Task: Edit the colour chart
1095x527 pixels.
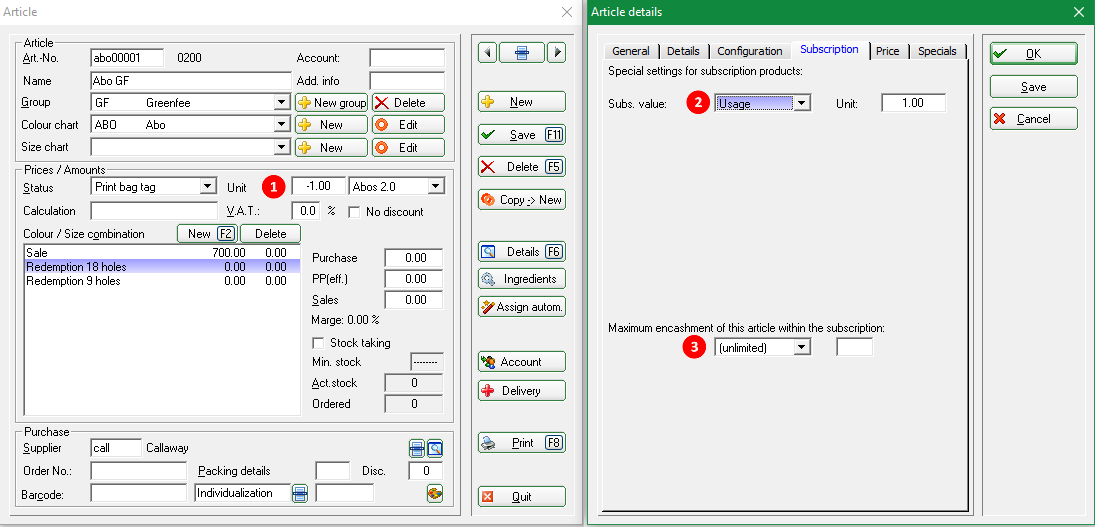Action: (409, 125)
